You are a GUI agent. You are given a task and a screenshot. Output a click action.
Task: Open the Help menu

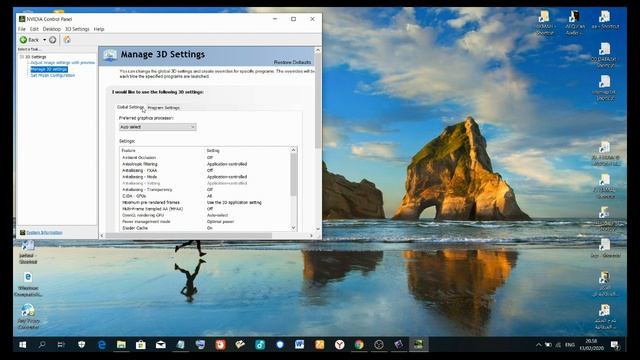(99, 29)
